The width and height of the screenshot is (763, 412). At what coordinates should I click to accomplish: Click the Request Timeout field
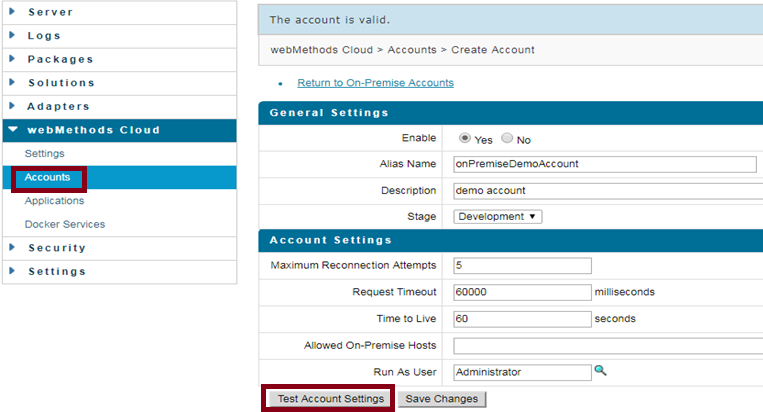point(522,292)
